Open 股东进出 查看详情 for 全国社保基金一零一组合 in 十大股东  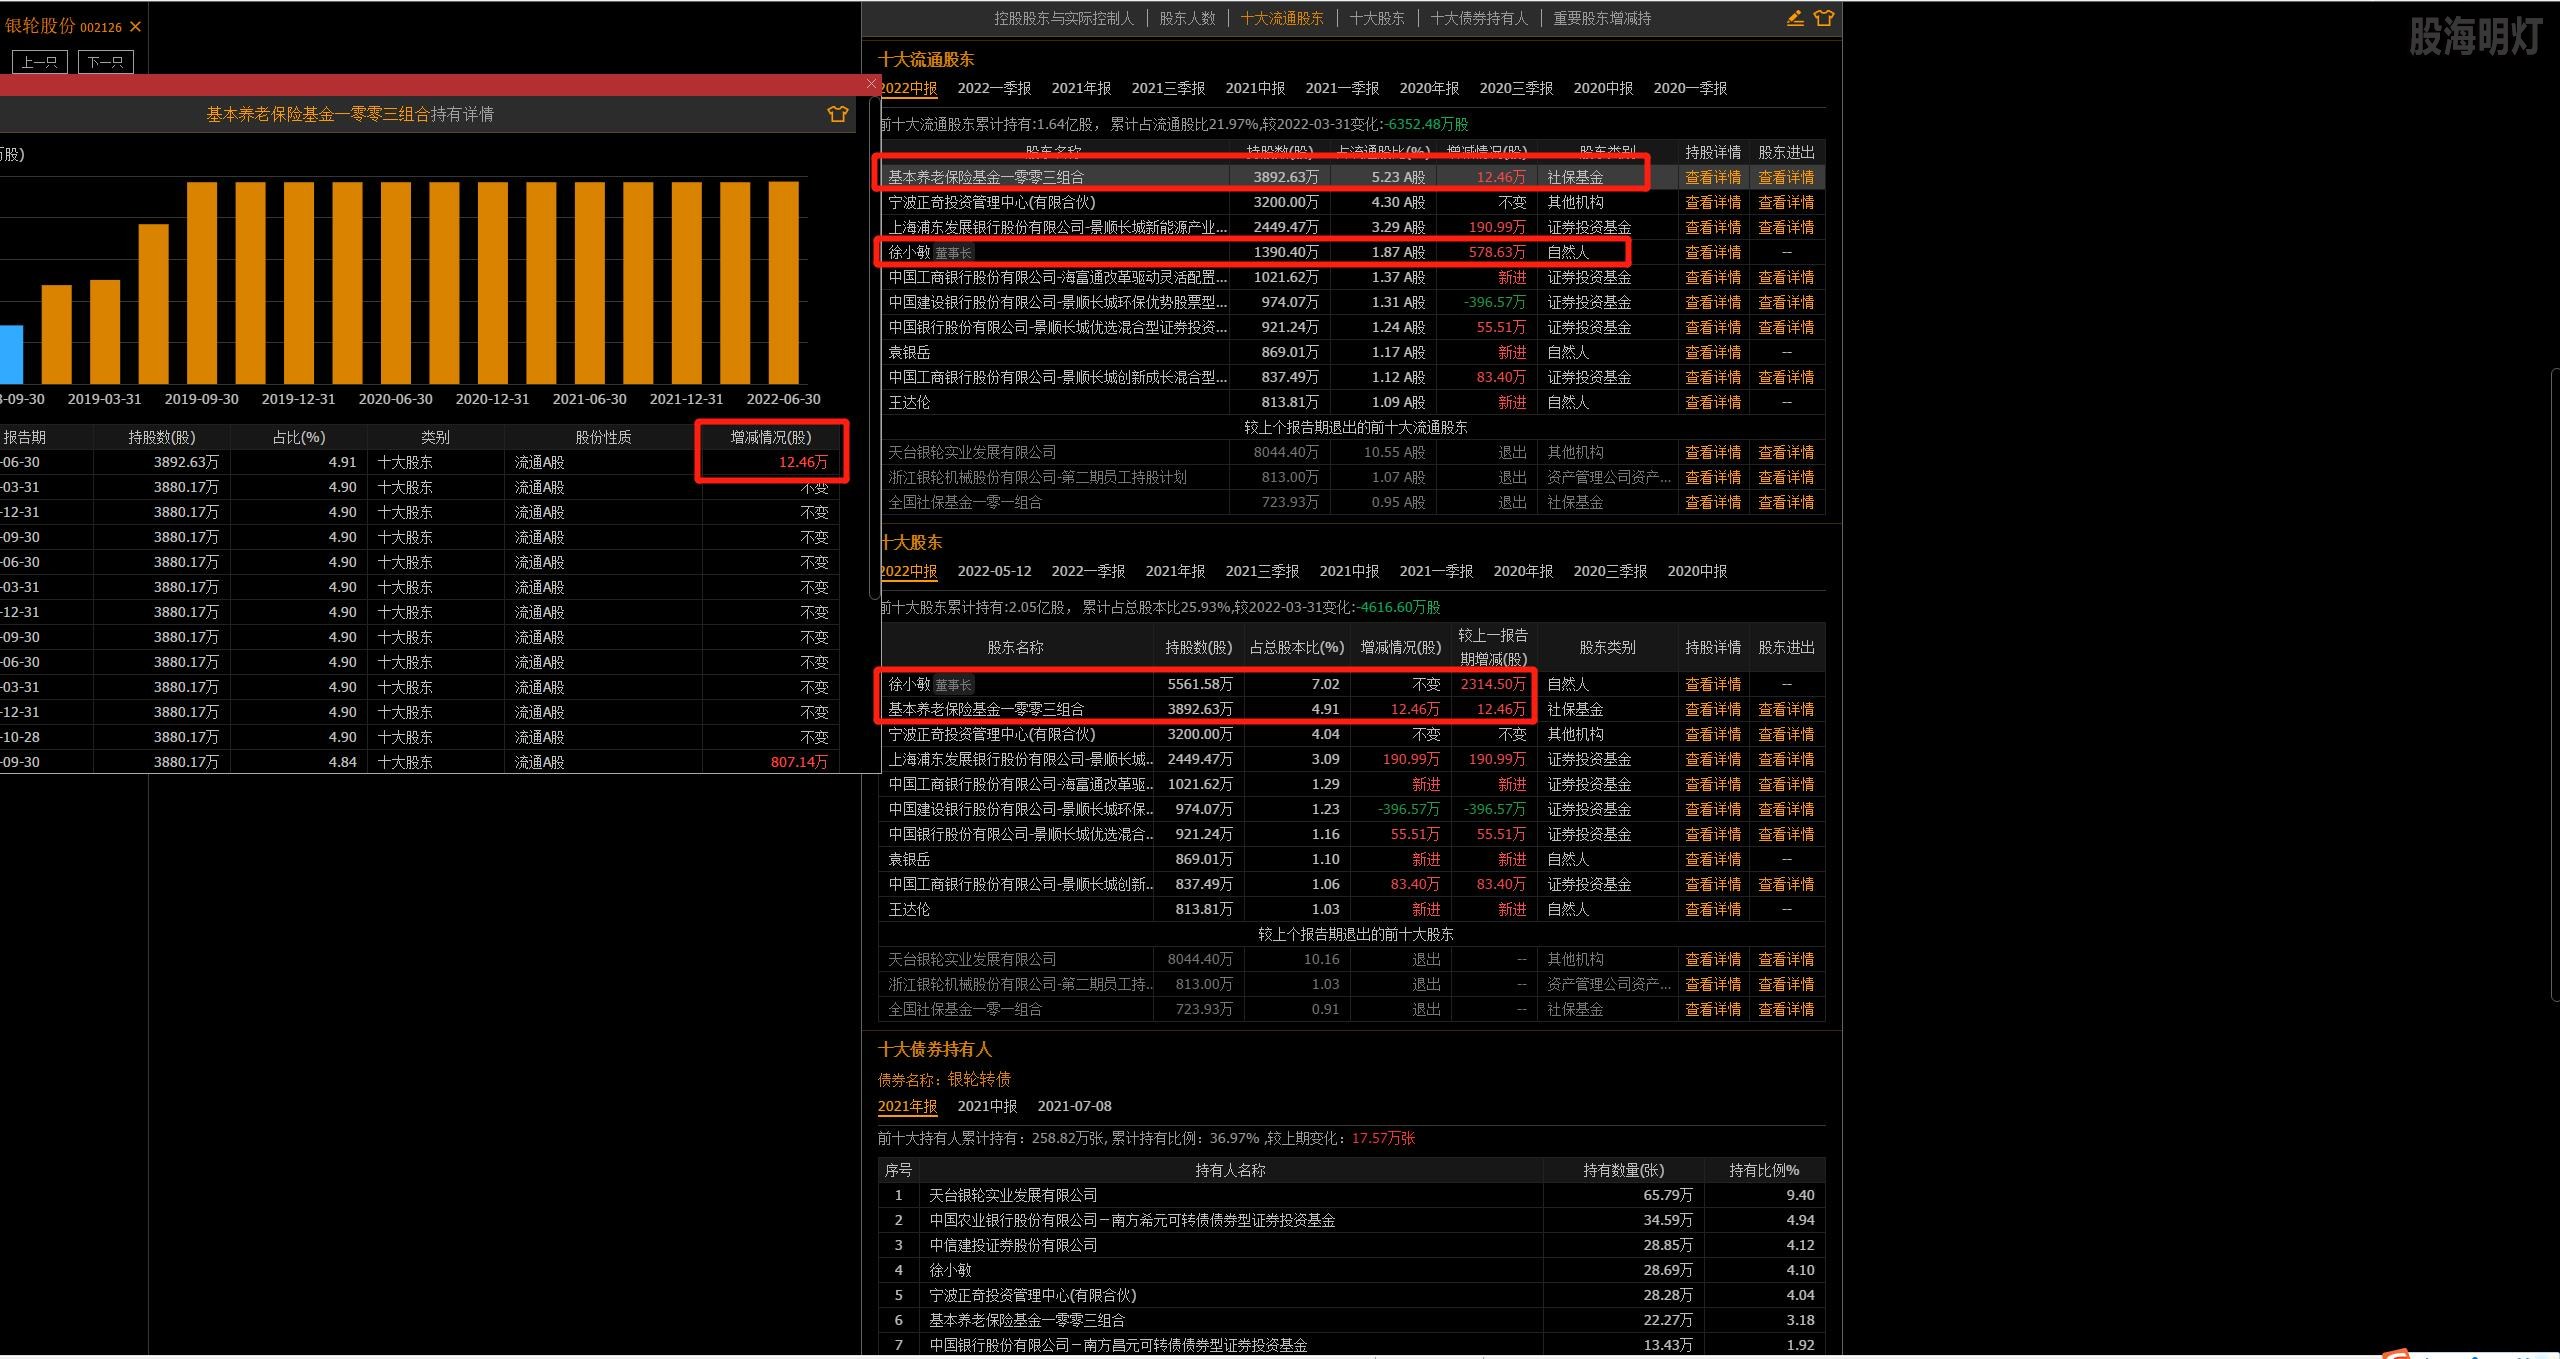(x=1786, y=1009)
